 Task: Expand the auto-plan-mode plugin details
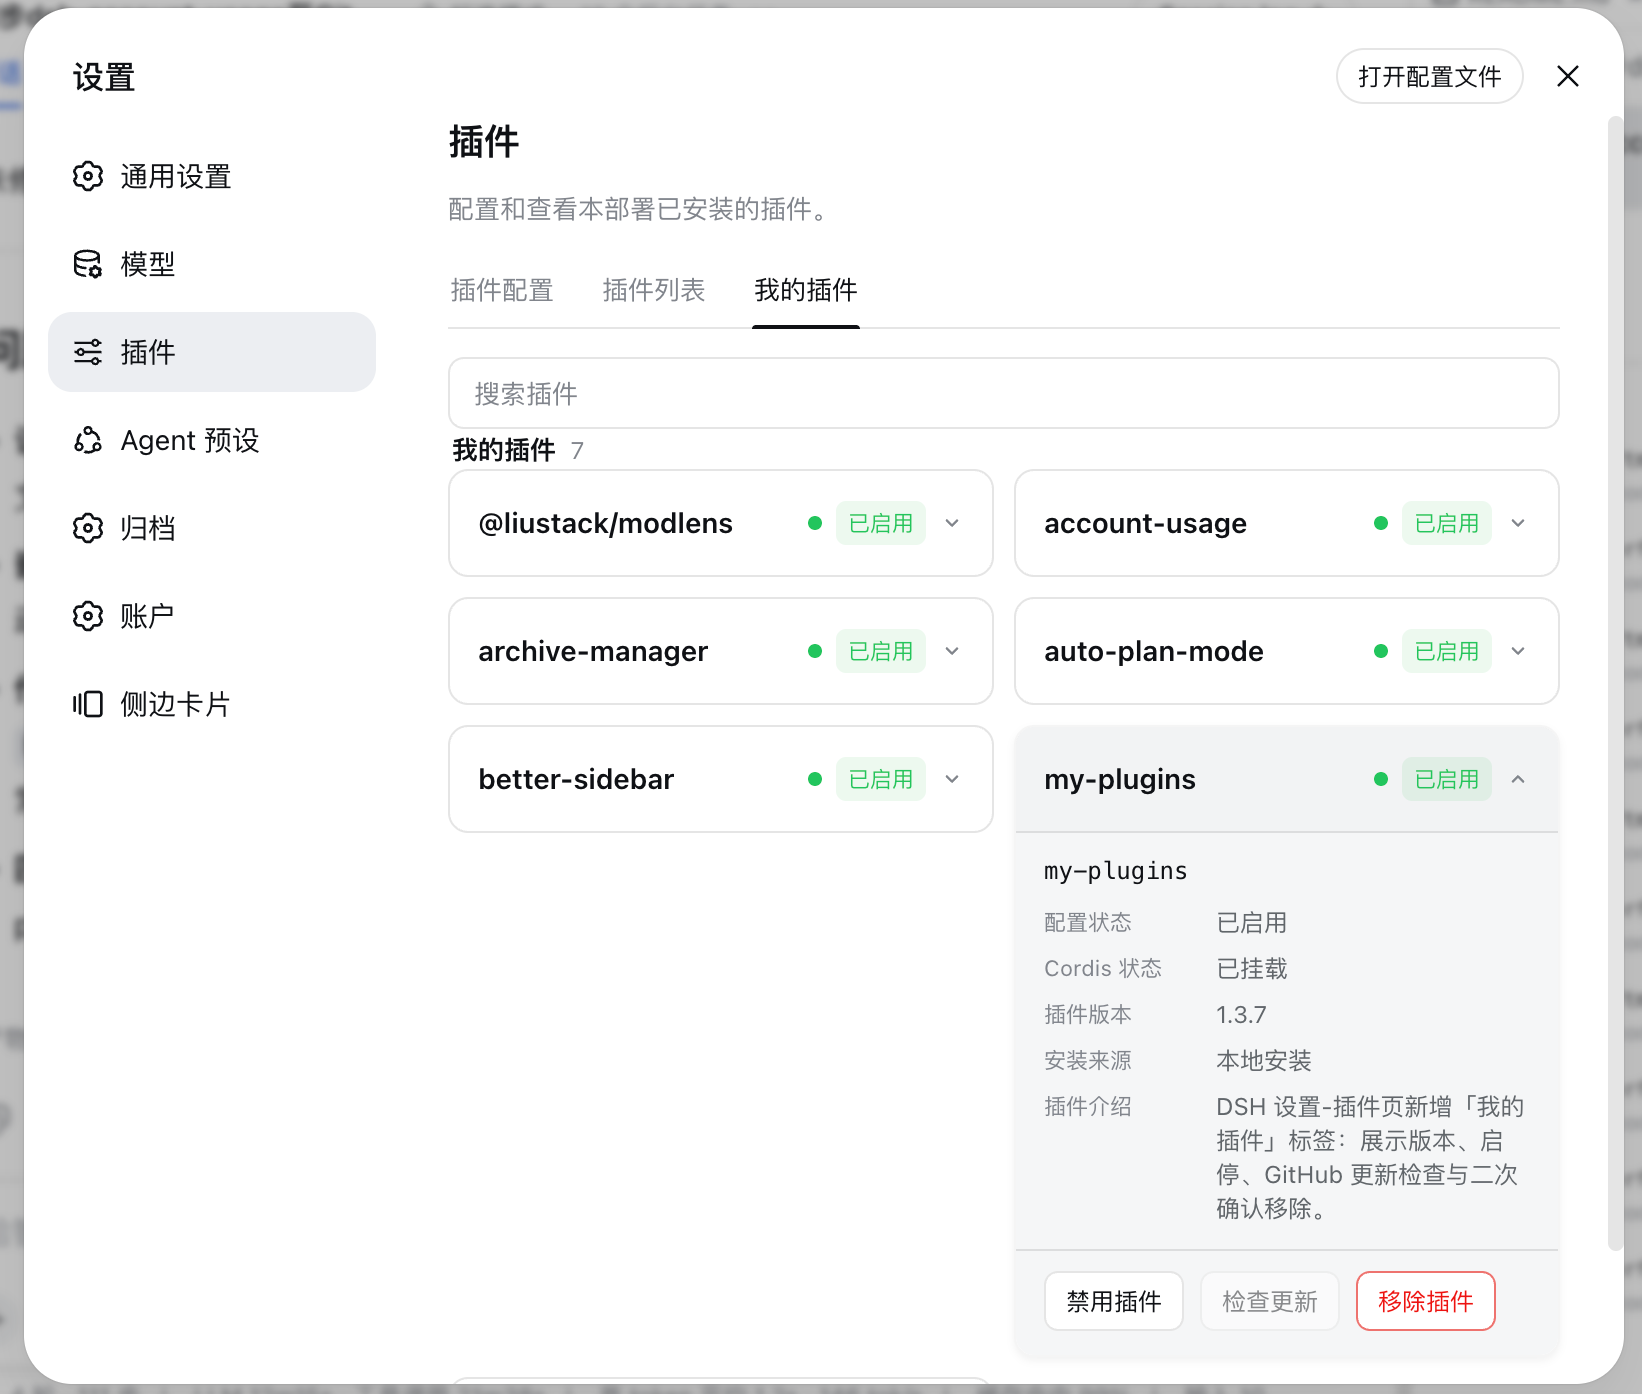tap(1518, 651)
